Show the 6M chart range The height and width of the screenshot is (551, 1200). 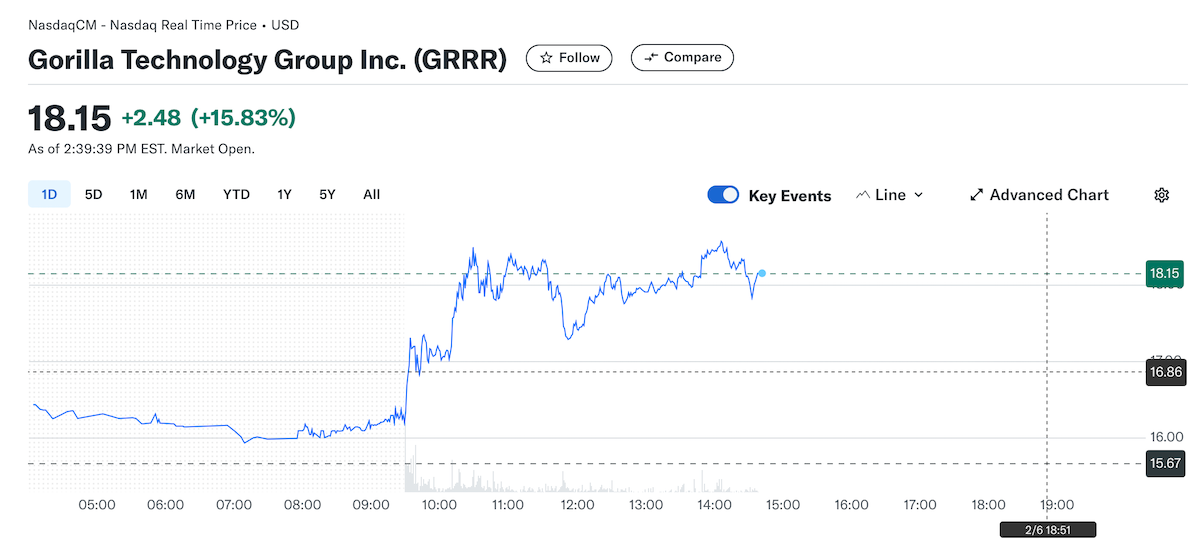click(185, 194)
